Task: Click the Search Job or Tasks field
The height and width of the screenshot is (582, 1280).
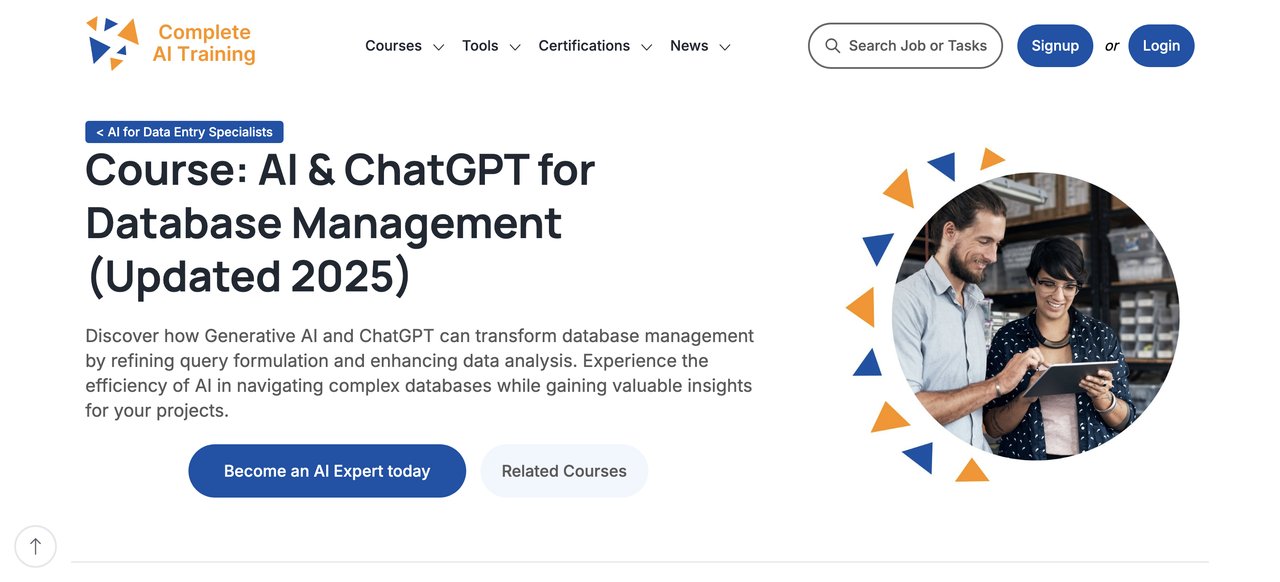Action: coord(905,46)
